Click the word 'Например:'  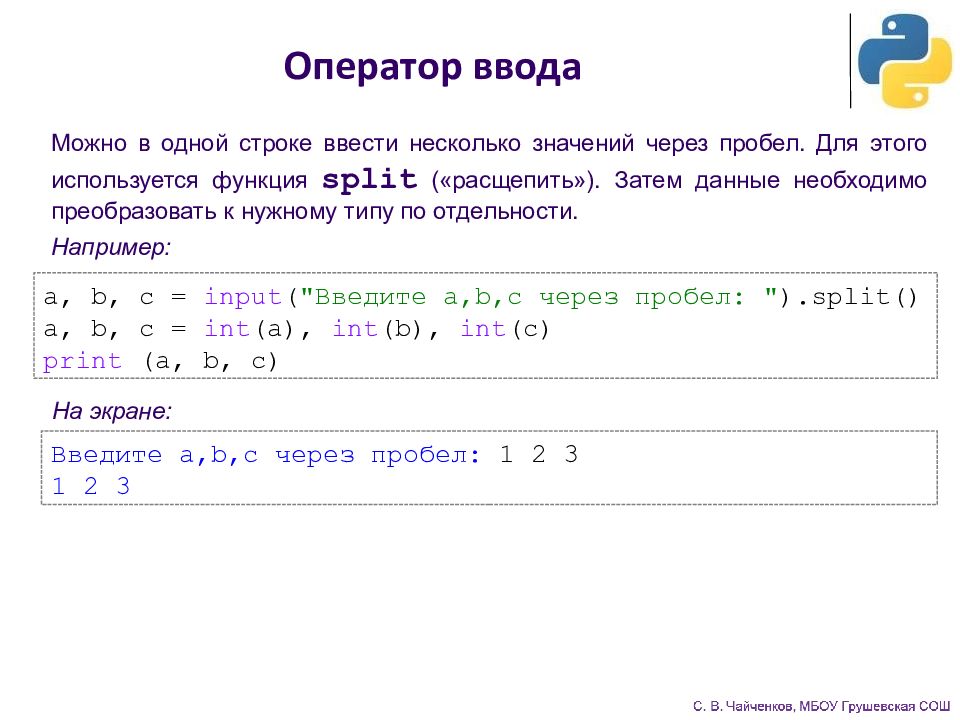[x=111, y=247]
